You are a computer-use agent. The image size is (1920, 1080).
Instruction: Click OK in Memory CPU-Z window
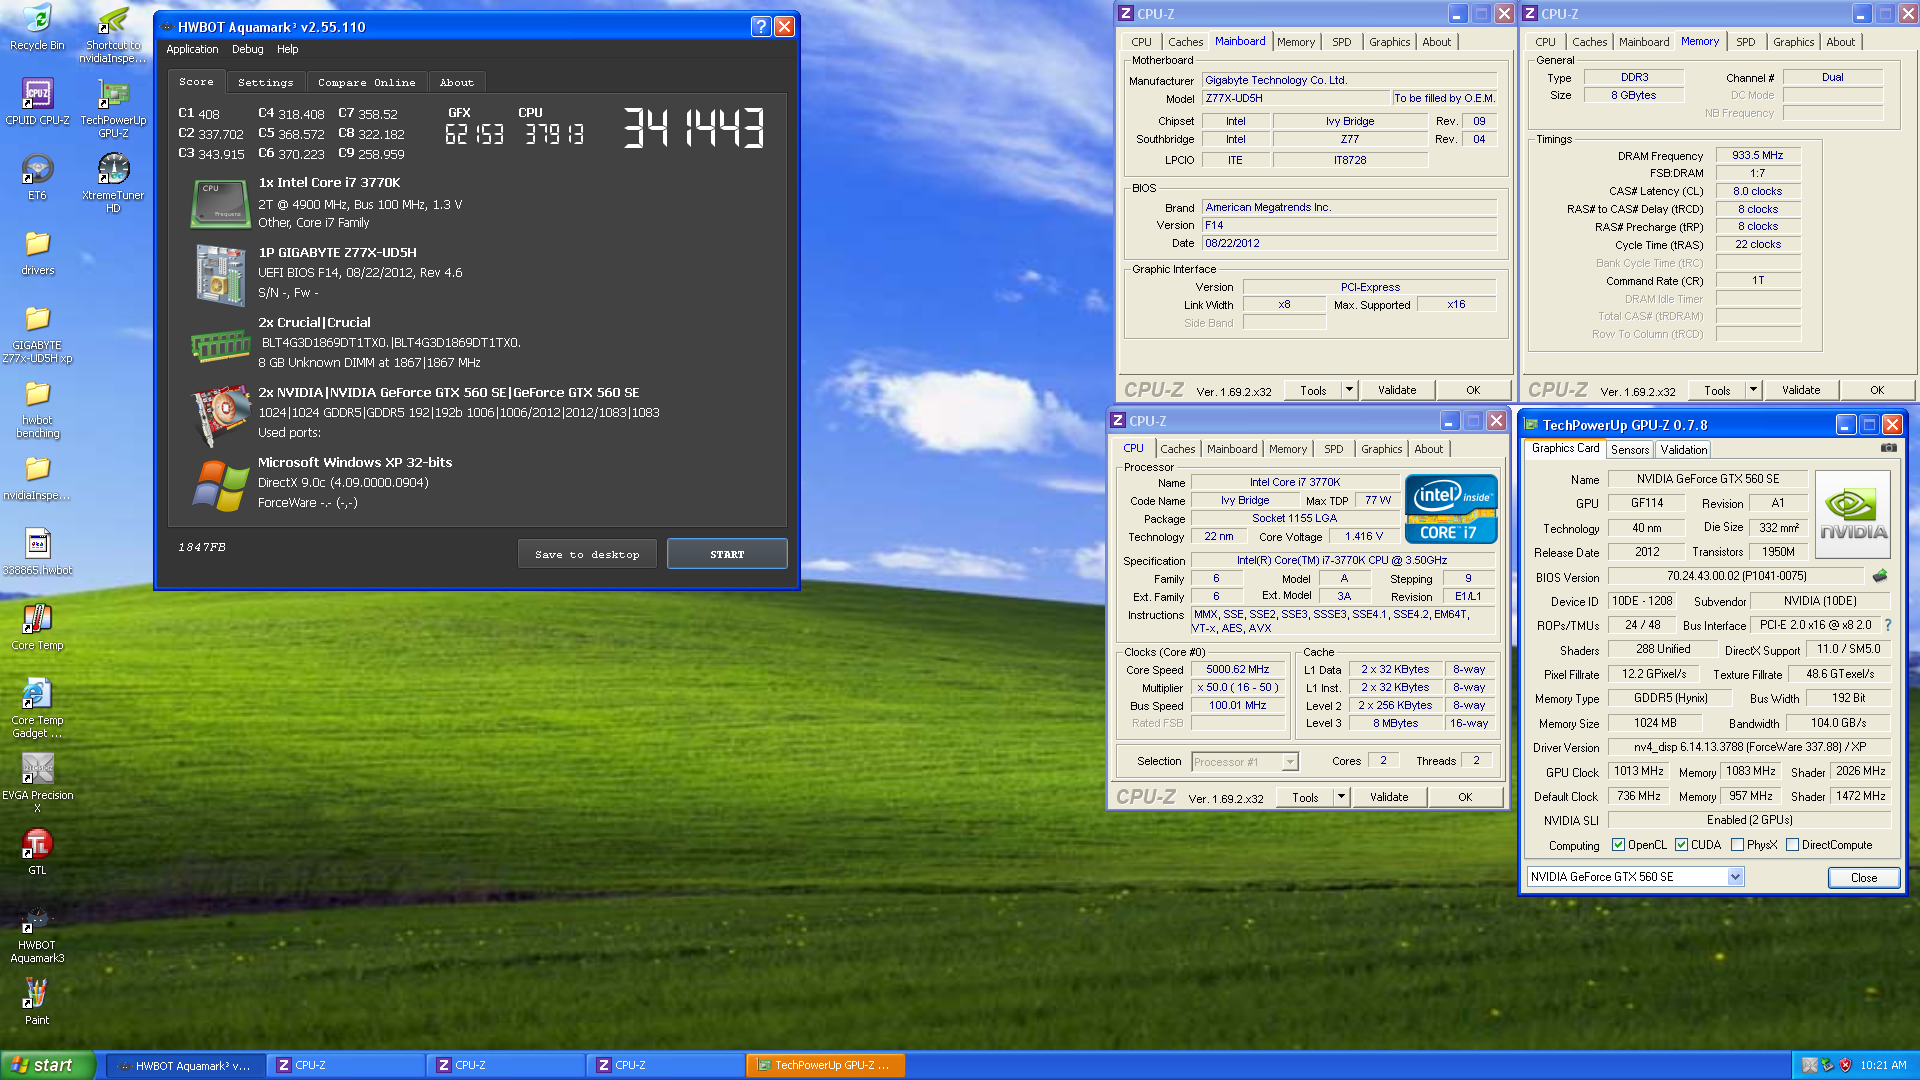(x=1876, y=390)
